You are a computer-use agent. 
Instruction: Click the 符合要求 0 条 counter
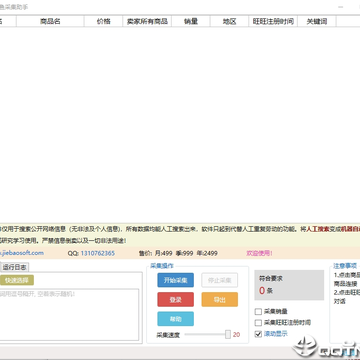click(x=289, y=285)
